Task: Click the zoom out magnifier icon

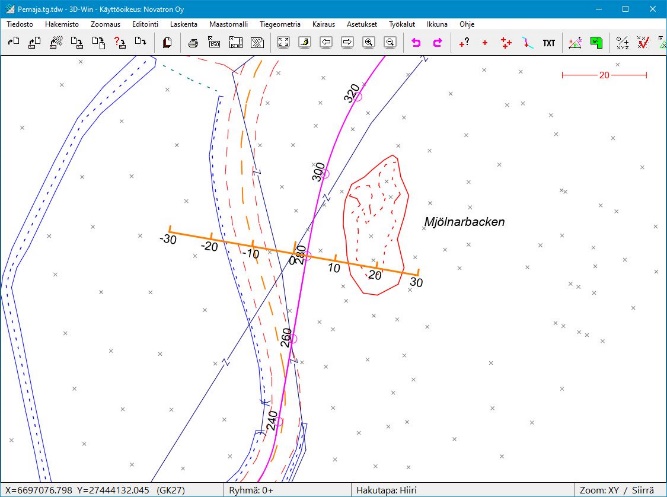Action: (x=389, y=43)
